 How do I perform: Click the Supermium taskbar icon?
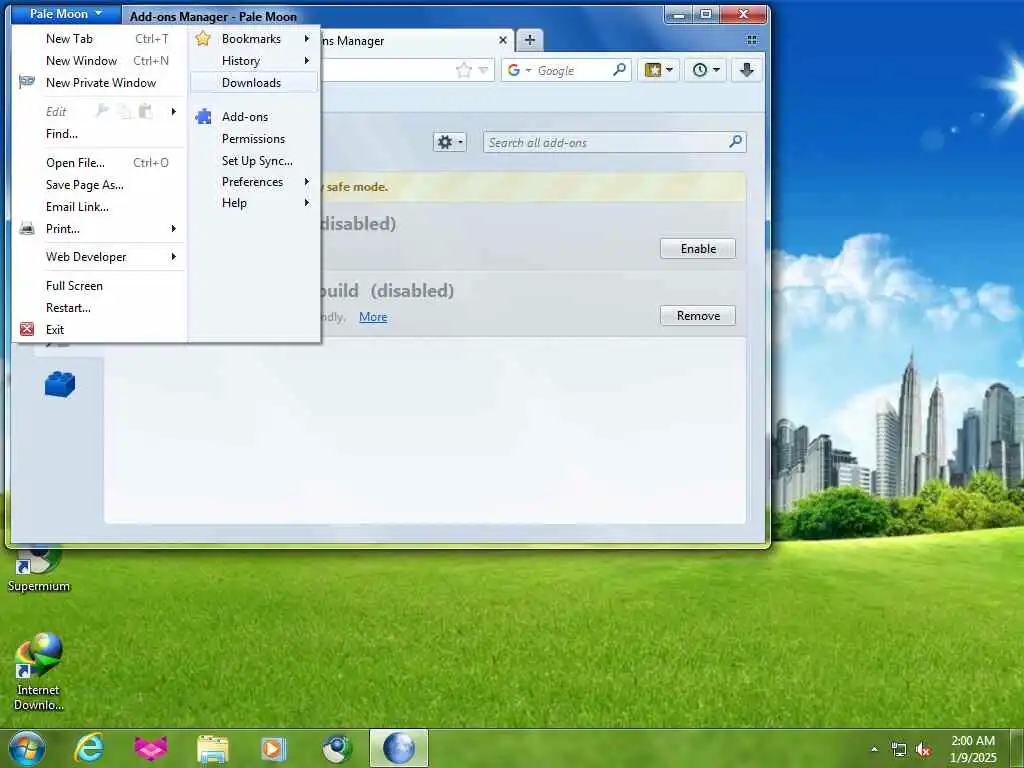337,749
